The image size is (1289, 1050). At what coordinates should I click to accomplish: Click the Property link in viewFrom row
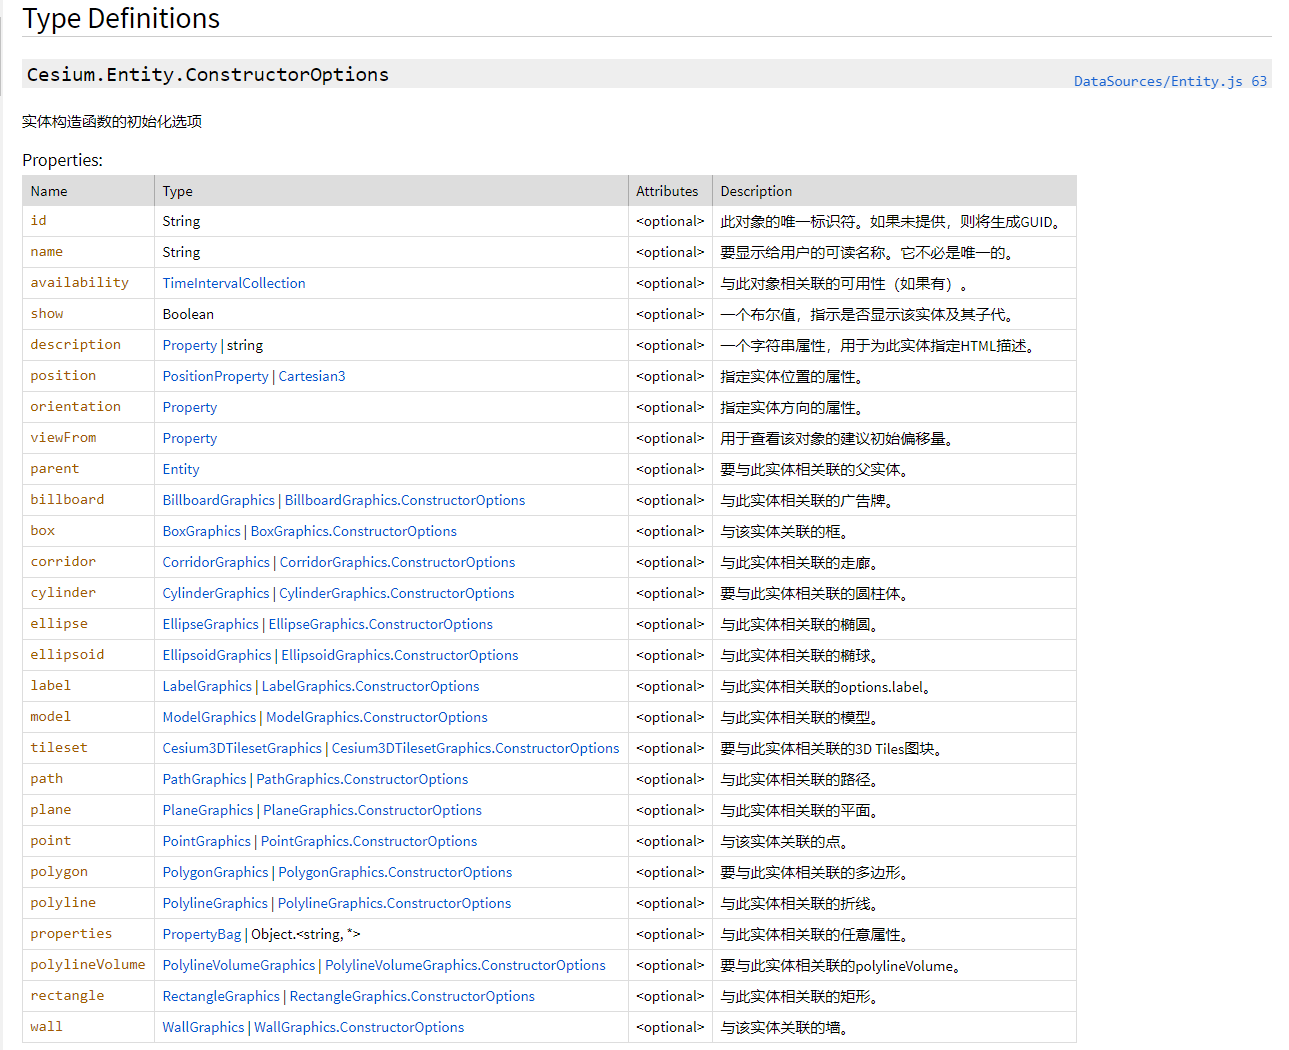(x=190, y=438)
